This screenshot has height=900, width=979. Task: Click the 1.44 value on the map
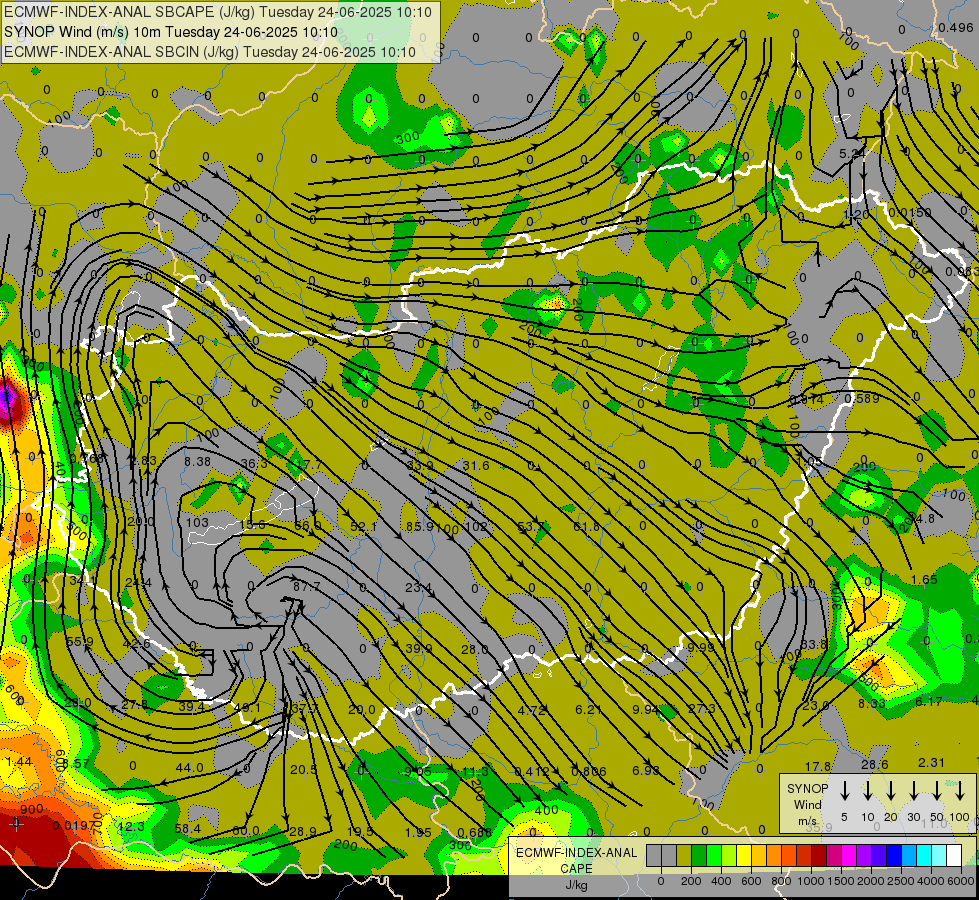coord(19,761)
